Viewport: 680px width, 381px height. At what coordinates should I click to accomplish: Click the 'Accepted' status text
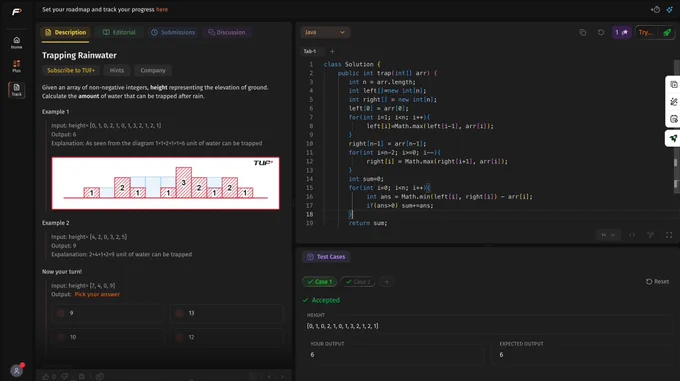pyautogui.click(x=326, y=300)
